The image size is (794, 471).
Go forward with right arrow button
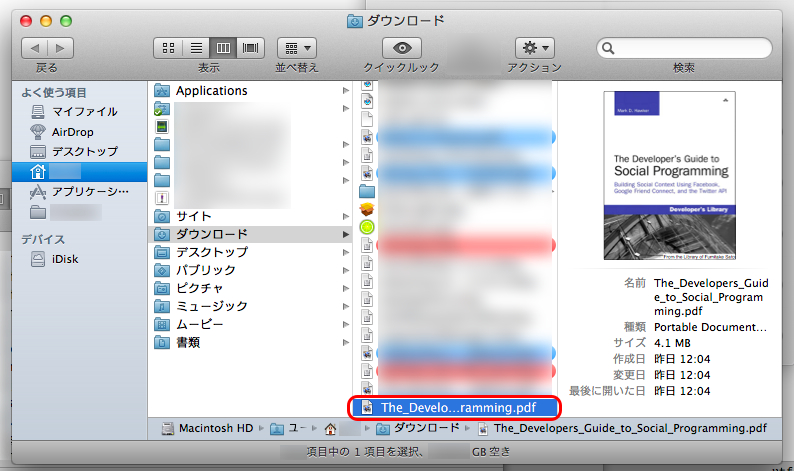[60, 47]
